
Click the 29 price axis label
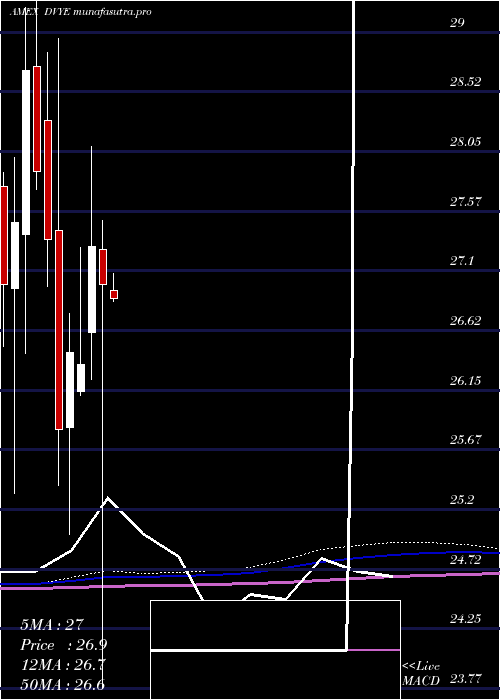457,23
